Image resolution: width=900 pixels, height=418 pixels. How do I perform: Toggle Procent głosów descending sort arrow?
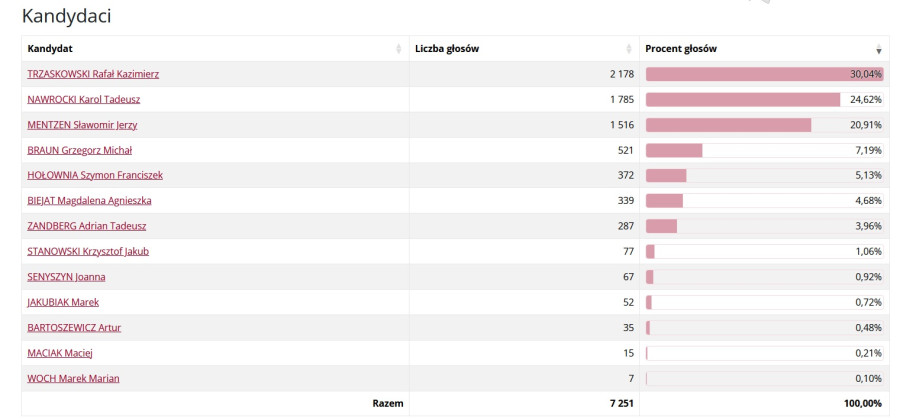(879, 49)
